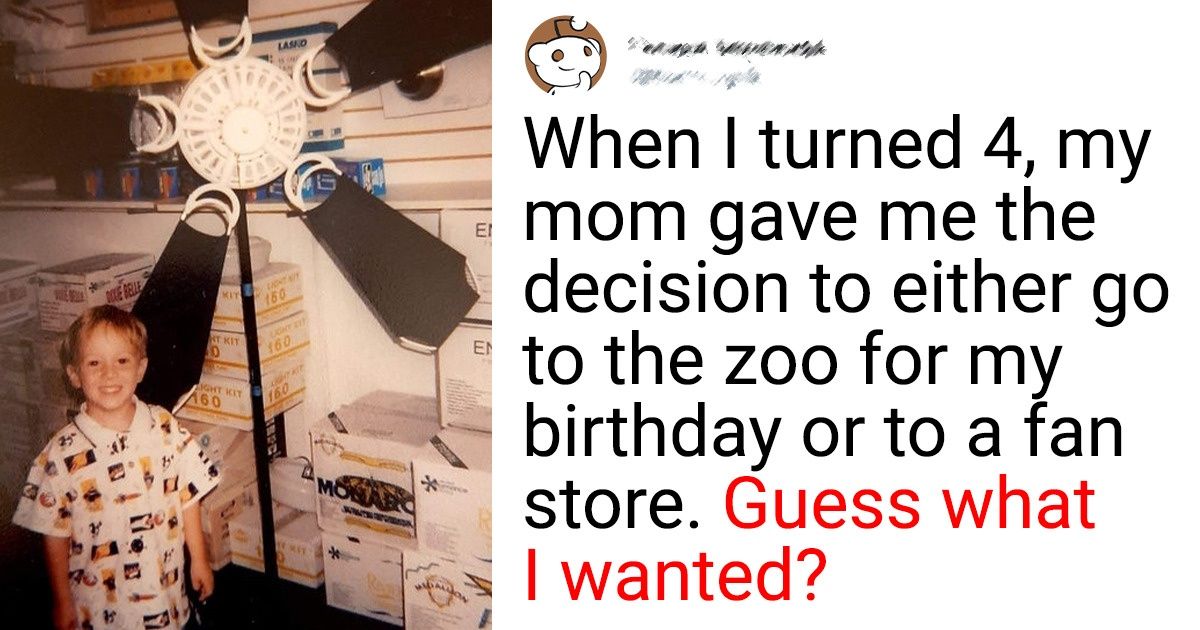
Task: Click the Reddit Snoo avatar icon
Action: pos(565,55)
